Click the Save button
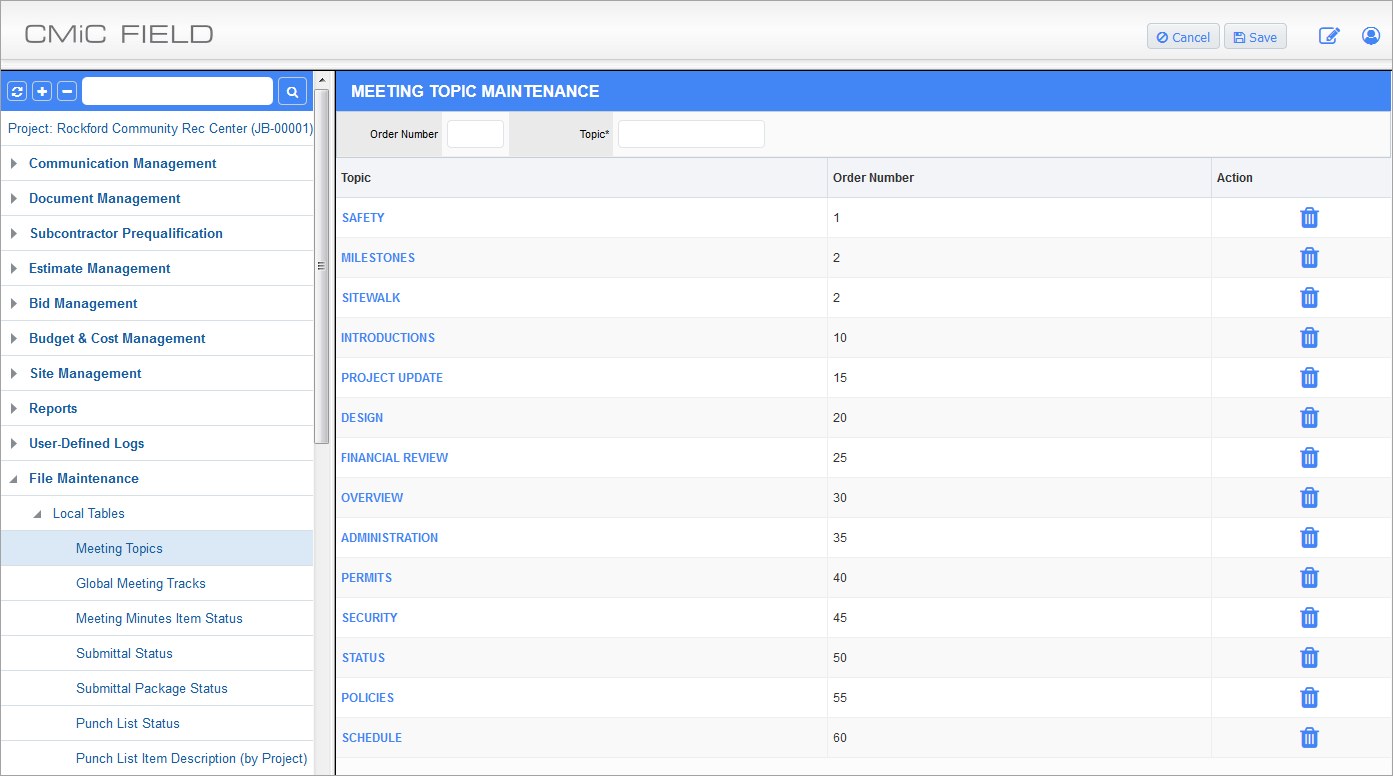 1255,37
